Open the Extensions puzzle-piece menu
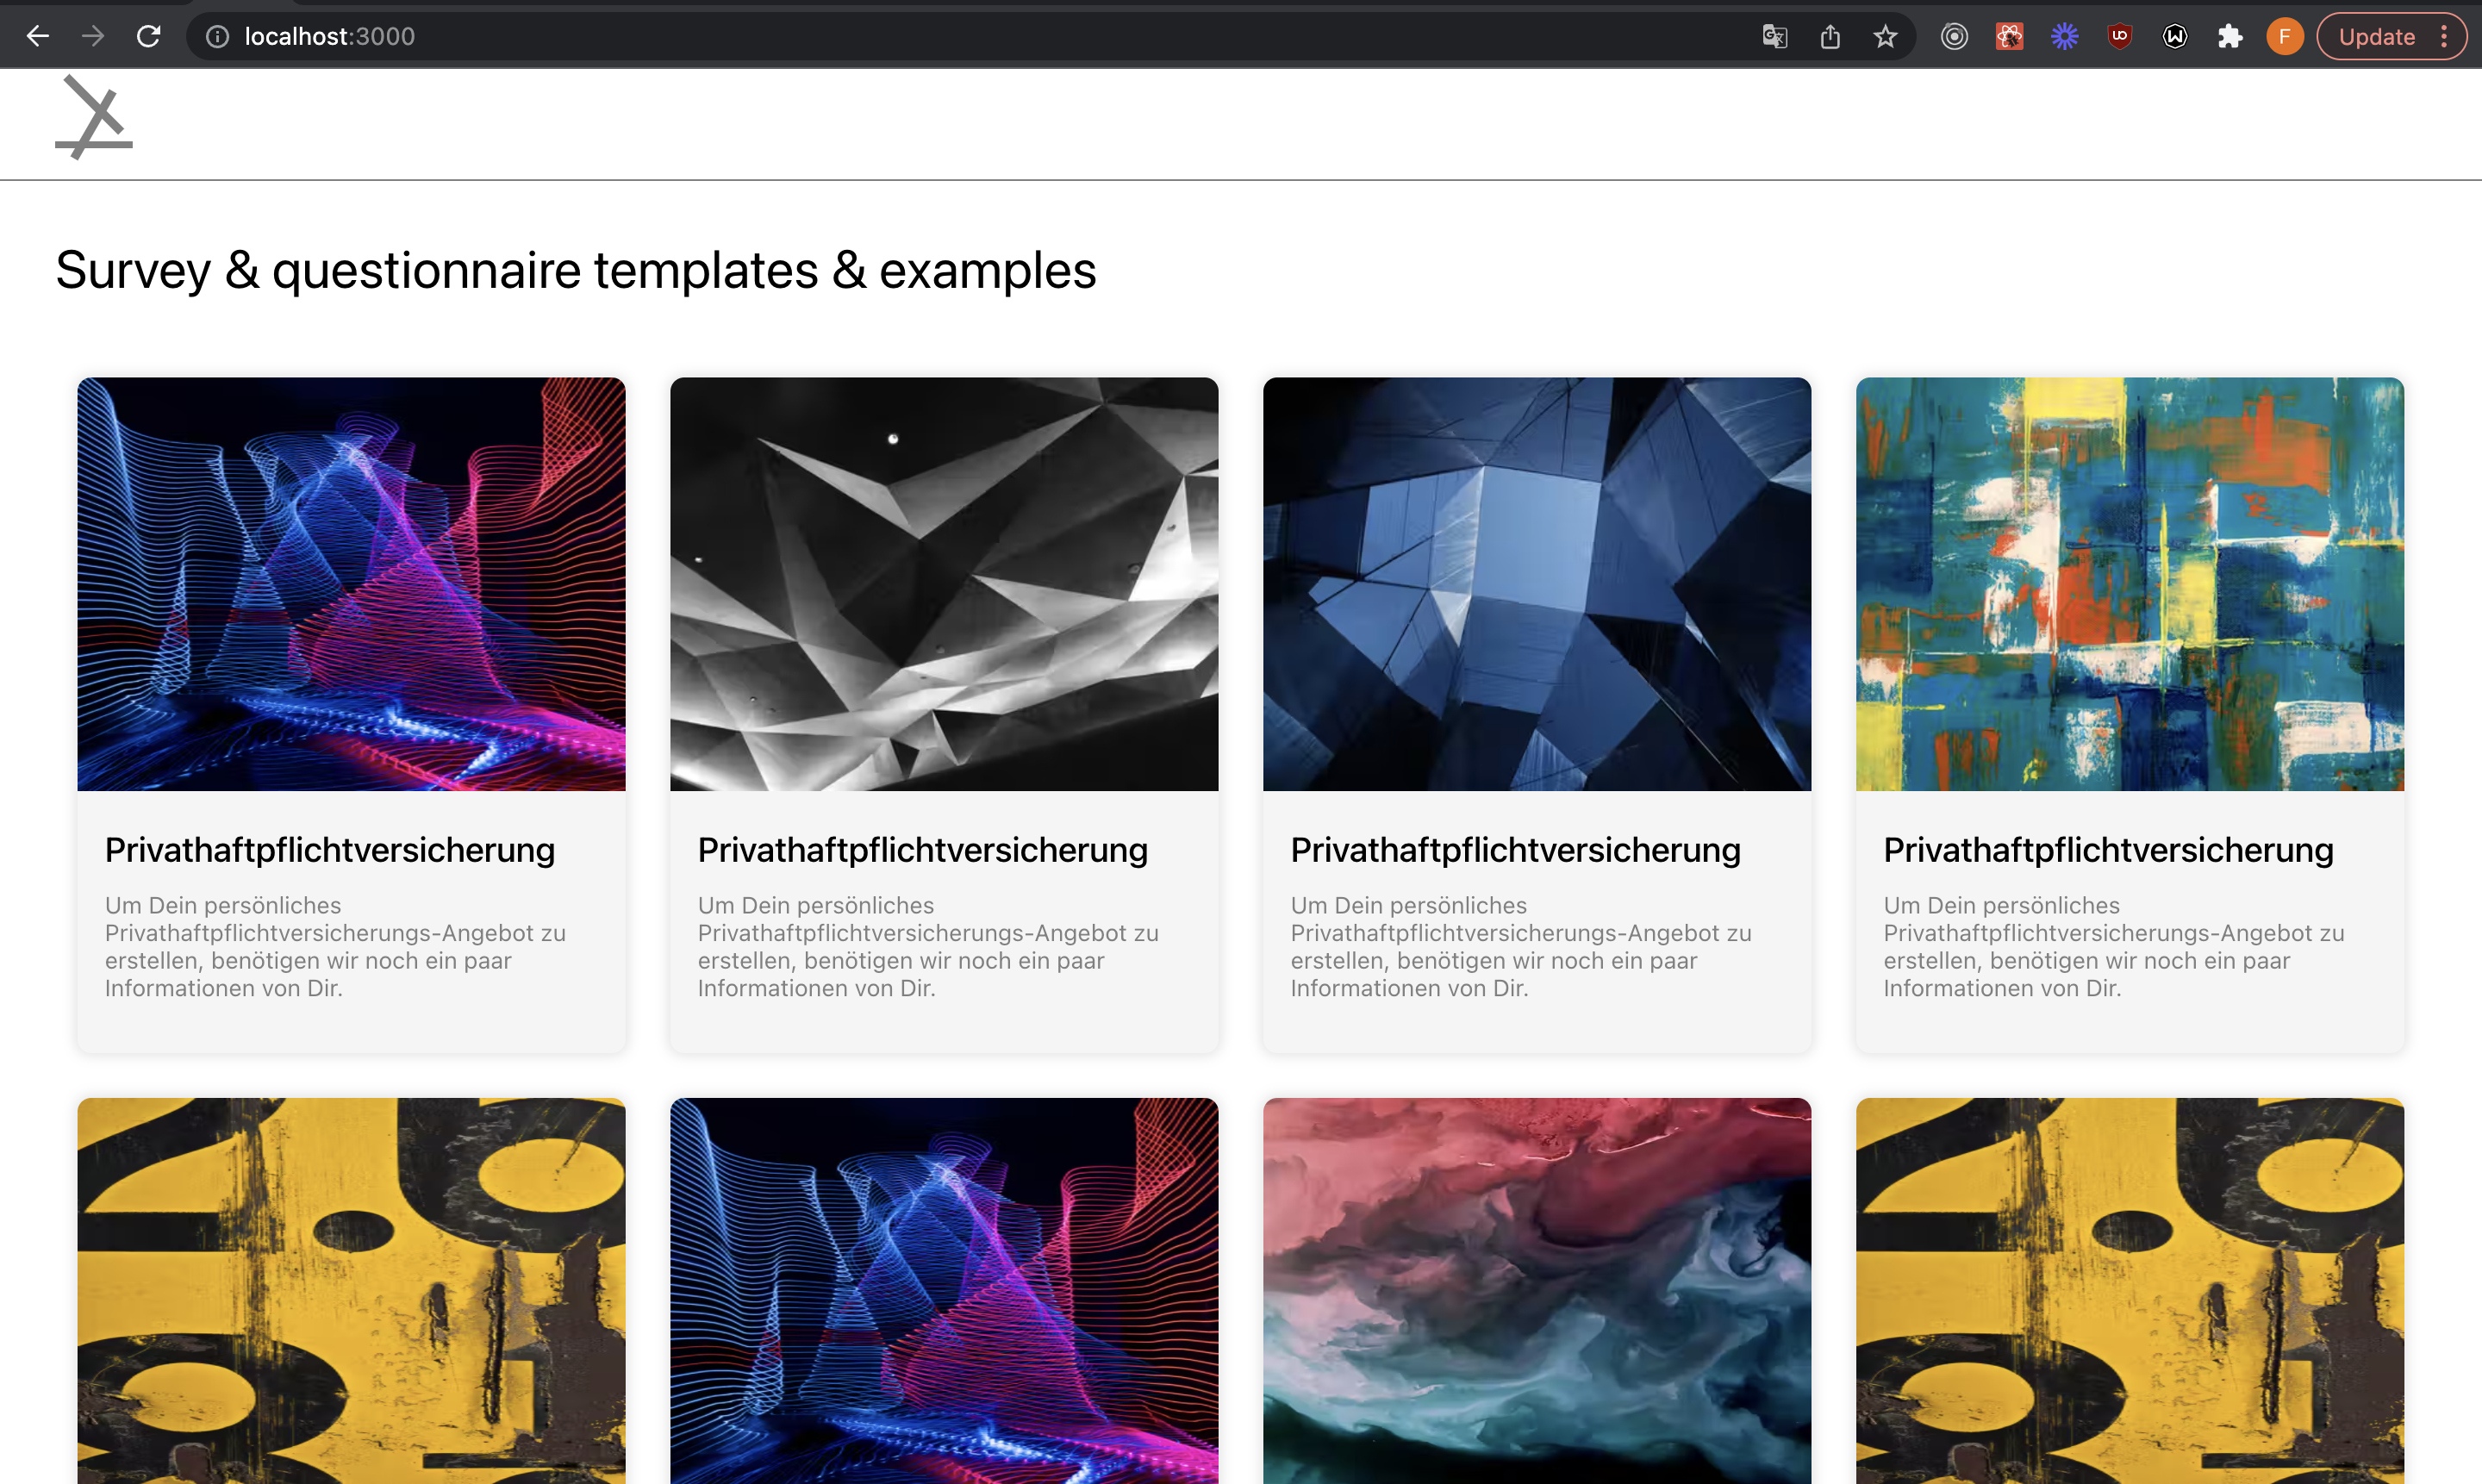Screen dimensions: 2482x1484 2229,37
